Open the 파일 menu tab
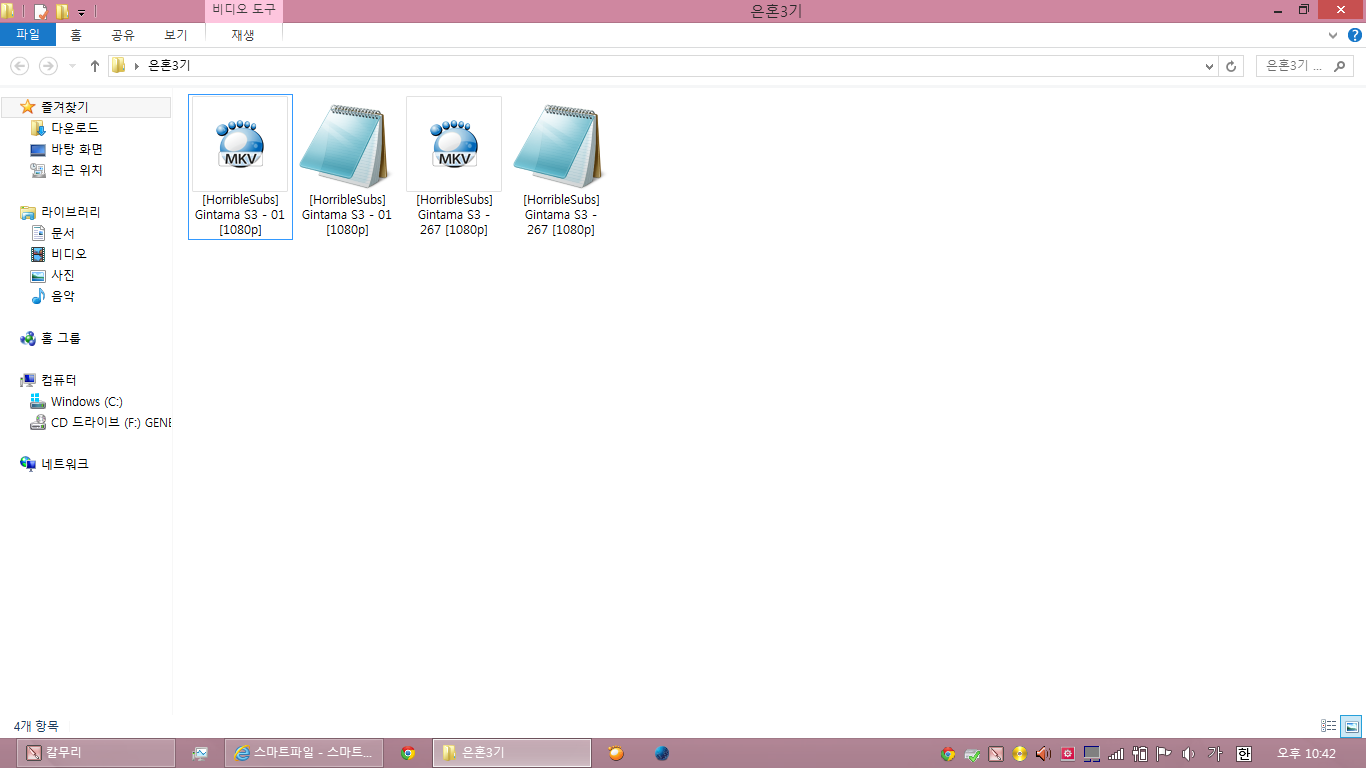This screenshot has height=768, width=1366. coord(28,35)
